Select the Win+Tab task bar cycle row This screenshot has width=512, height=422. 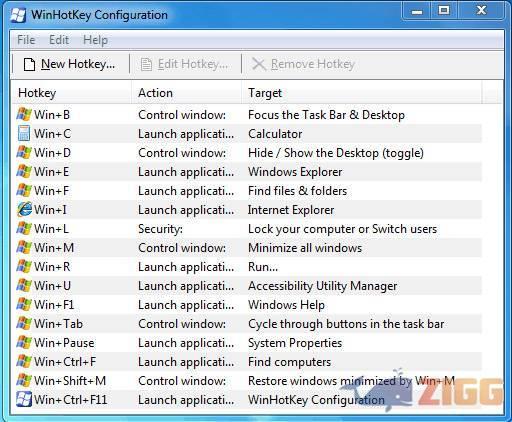[x=248, y=324]
